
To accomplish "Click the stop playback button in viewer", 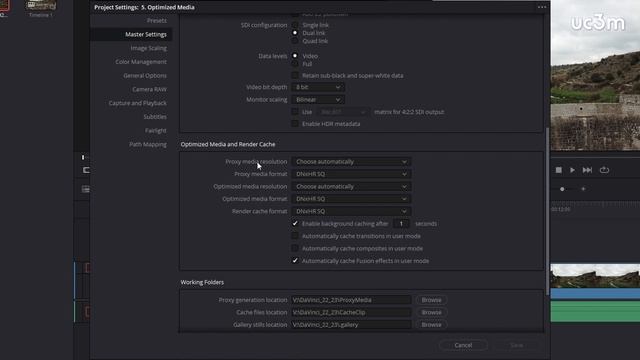I will pyautogui.click(x=558, y=170).
